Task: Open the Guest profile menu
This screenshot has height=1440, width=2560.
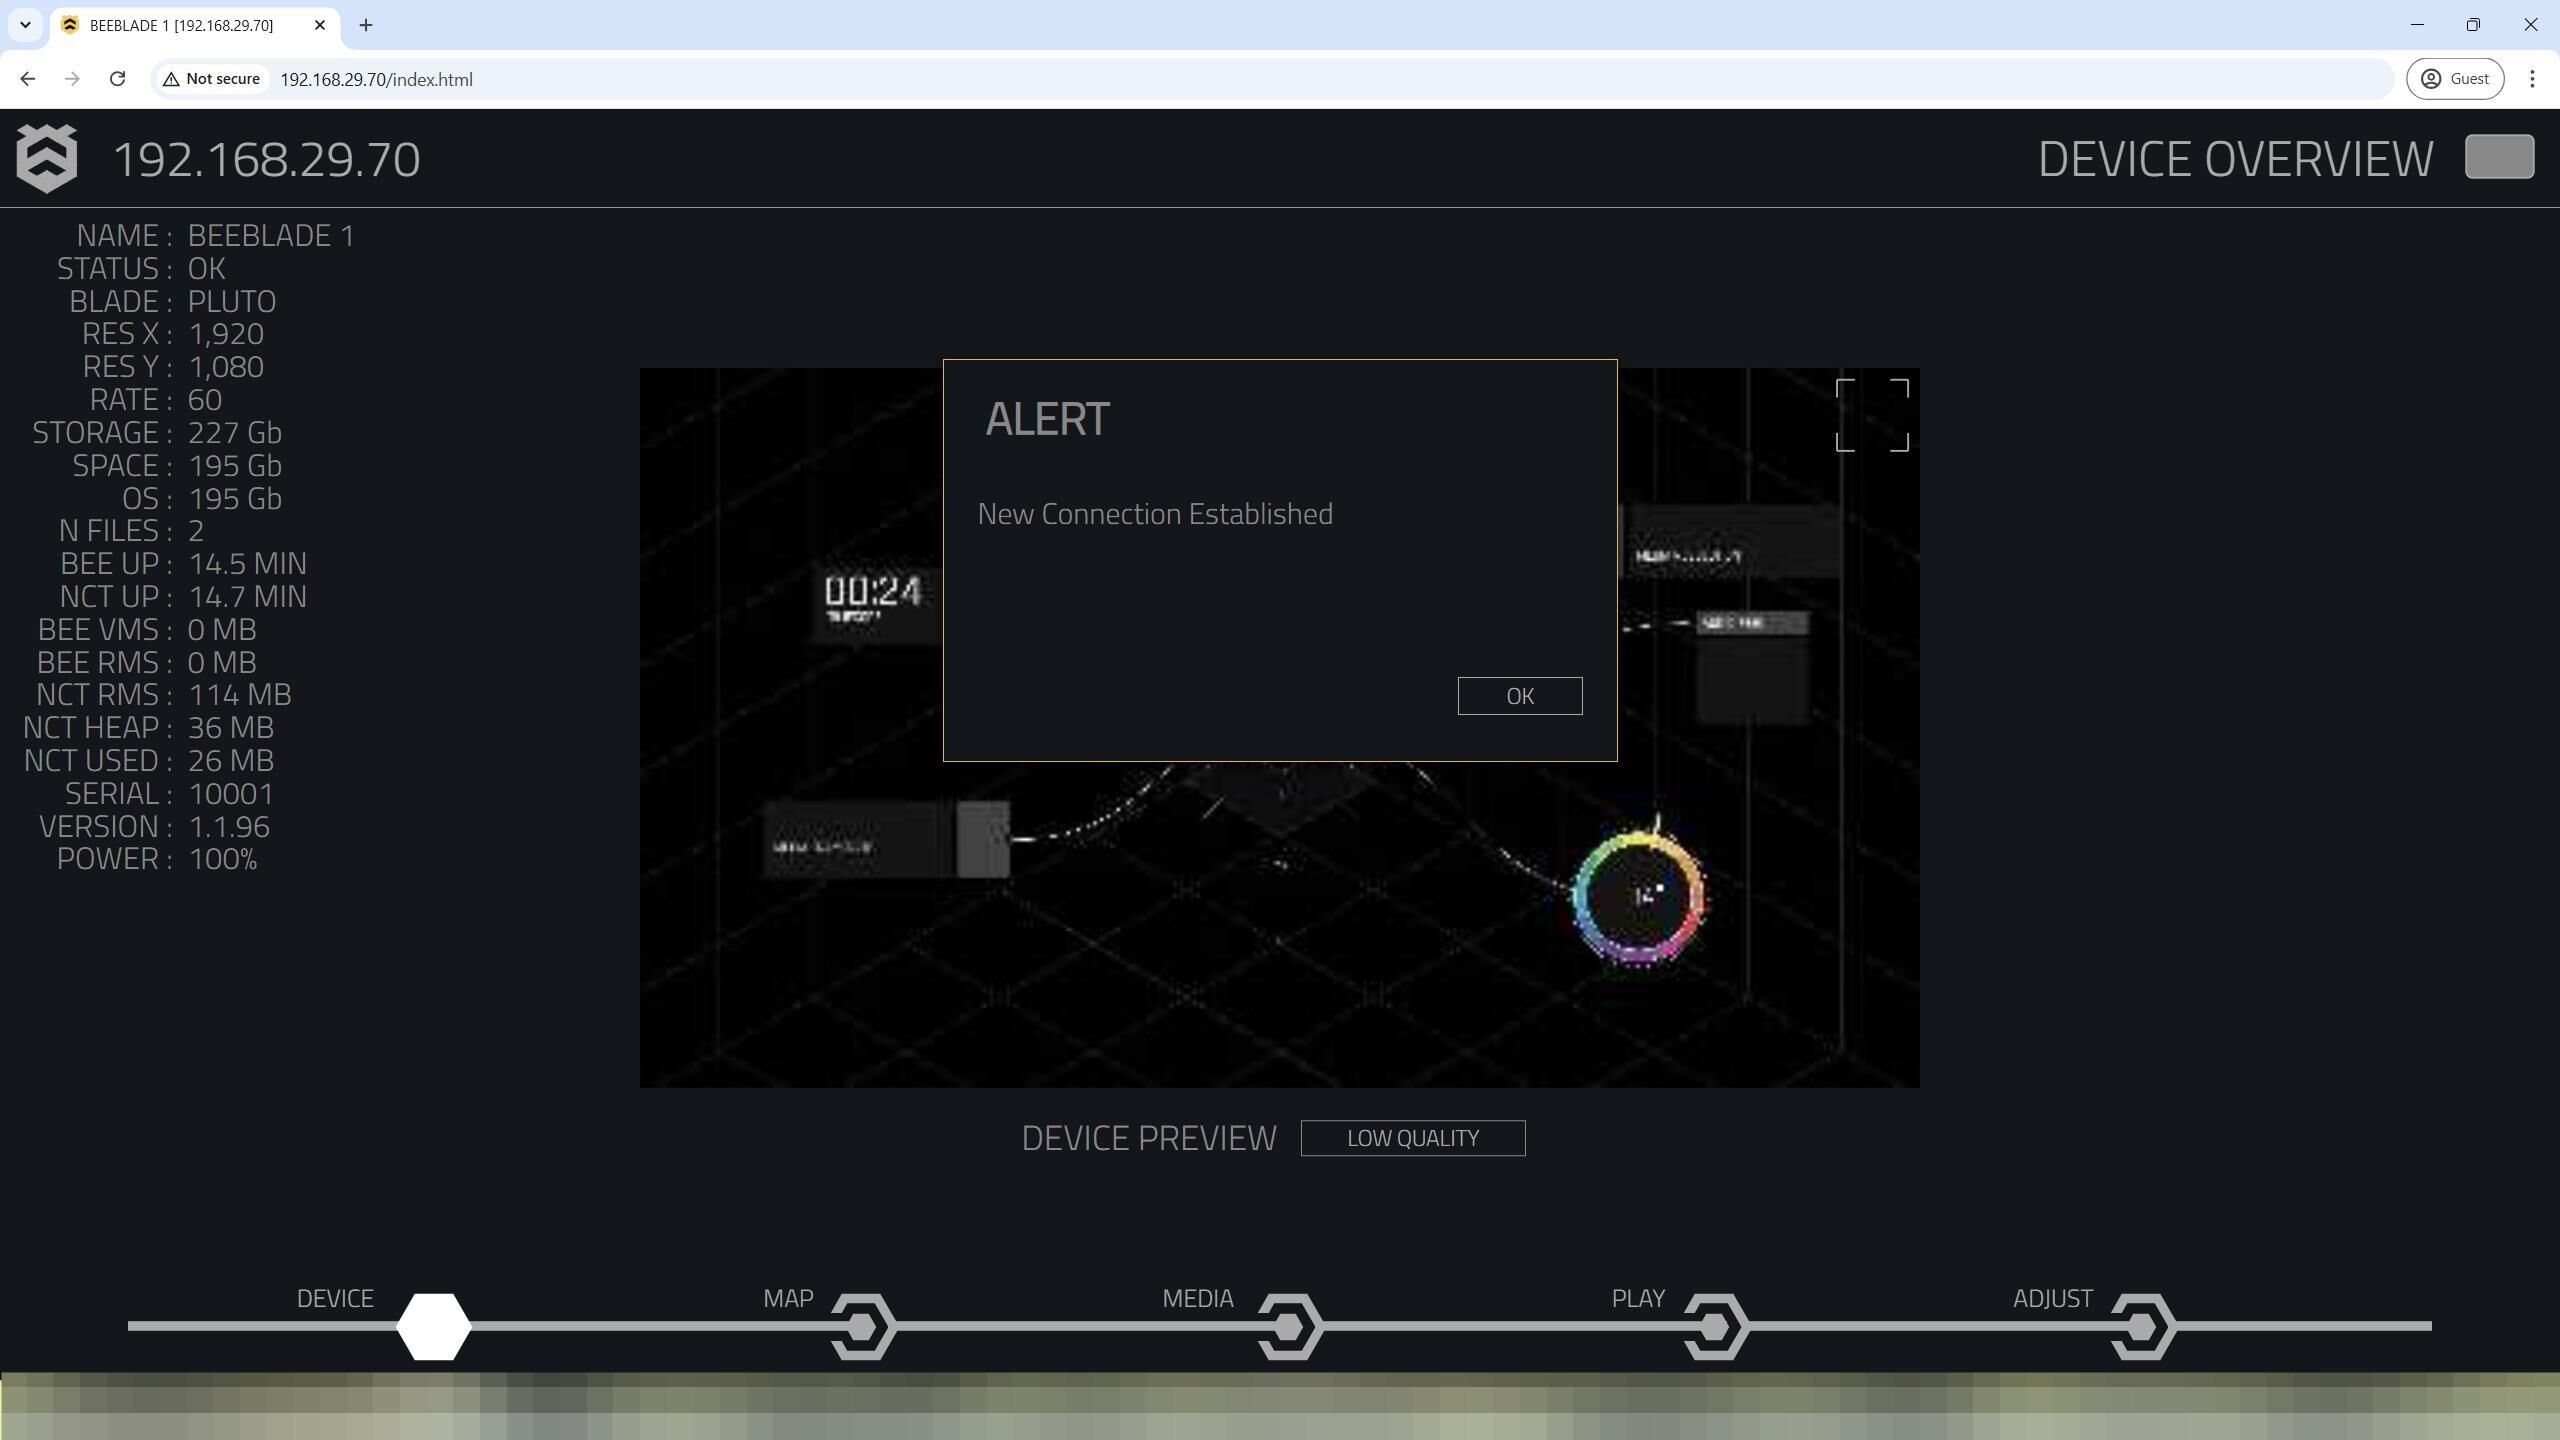Action: [x=2454, y=79]
